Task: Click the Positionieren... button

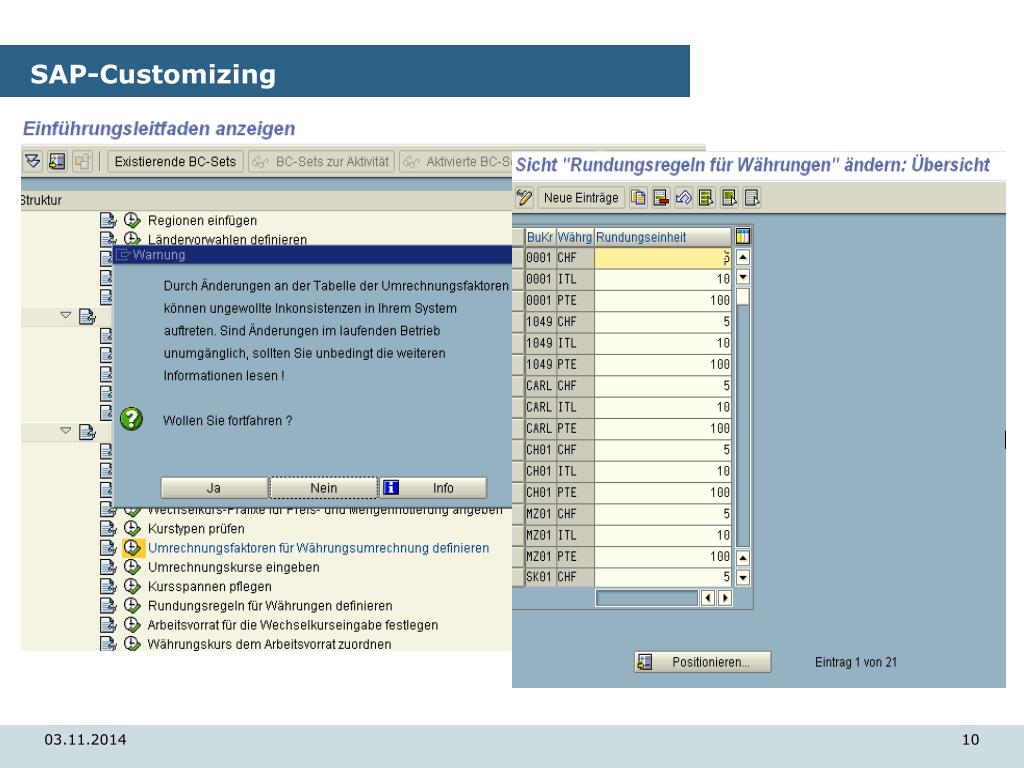Action: tap(703, 662)
